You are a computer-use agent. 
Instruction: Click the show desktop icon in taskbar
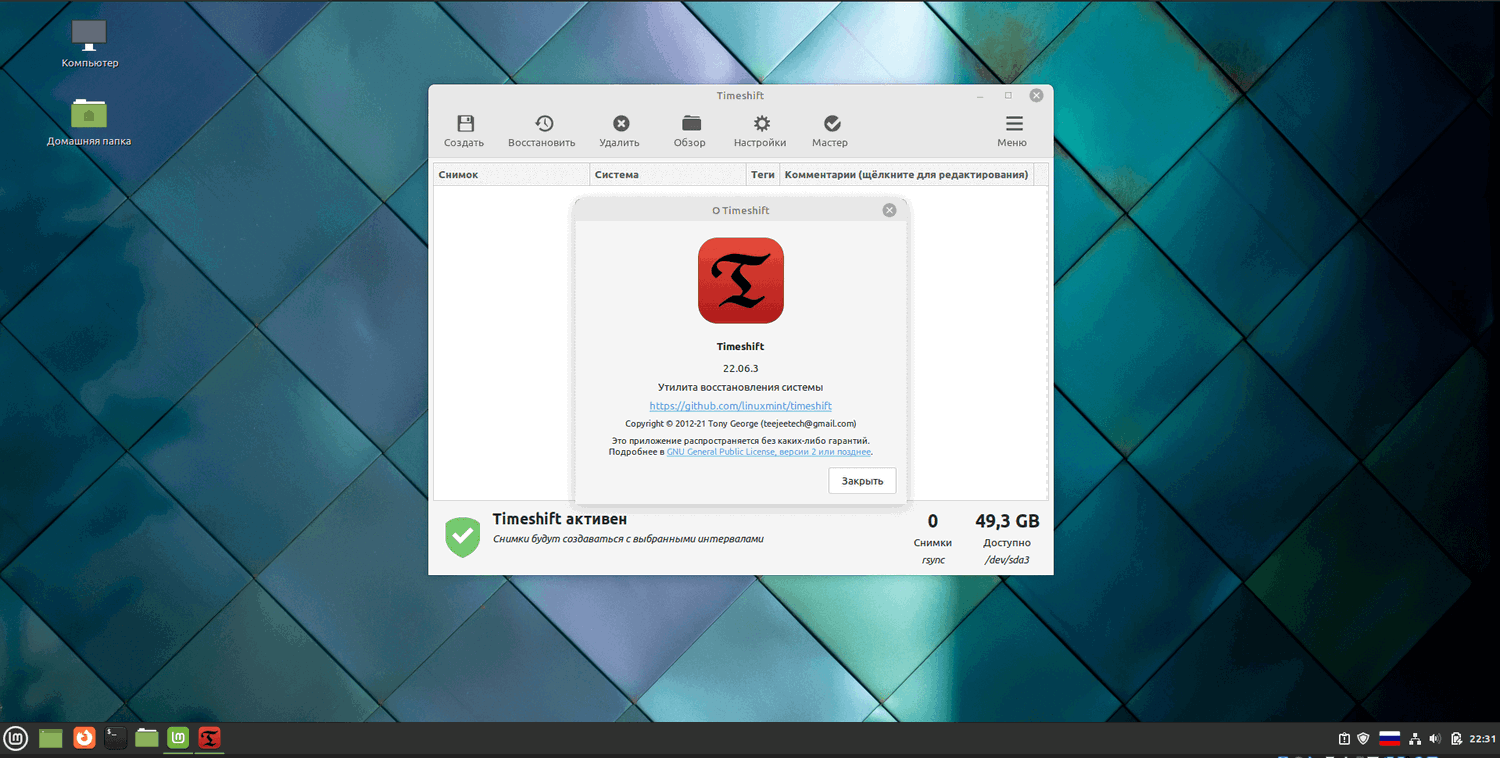tap(51, 739)
